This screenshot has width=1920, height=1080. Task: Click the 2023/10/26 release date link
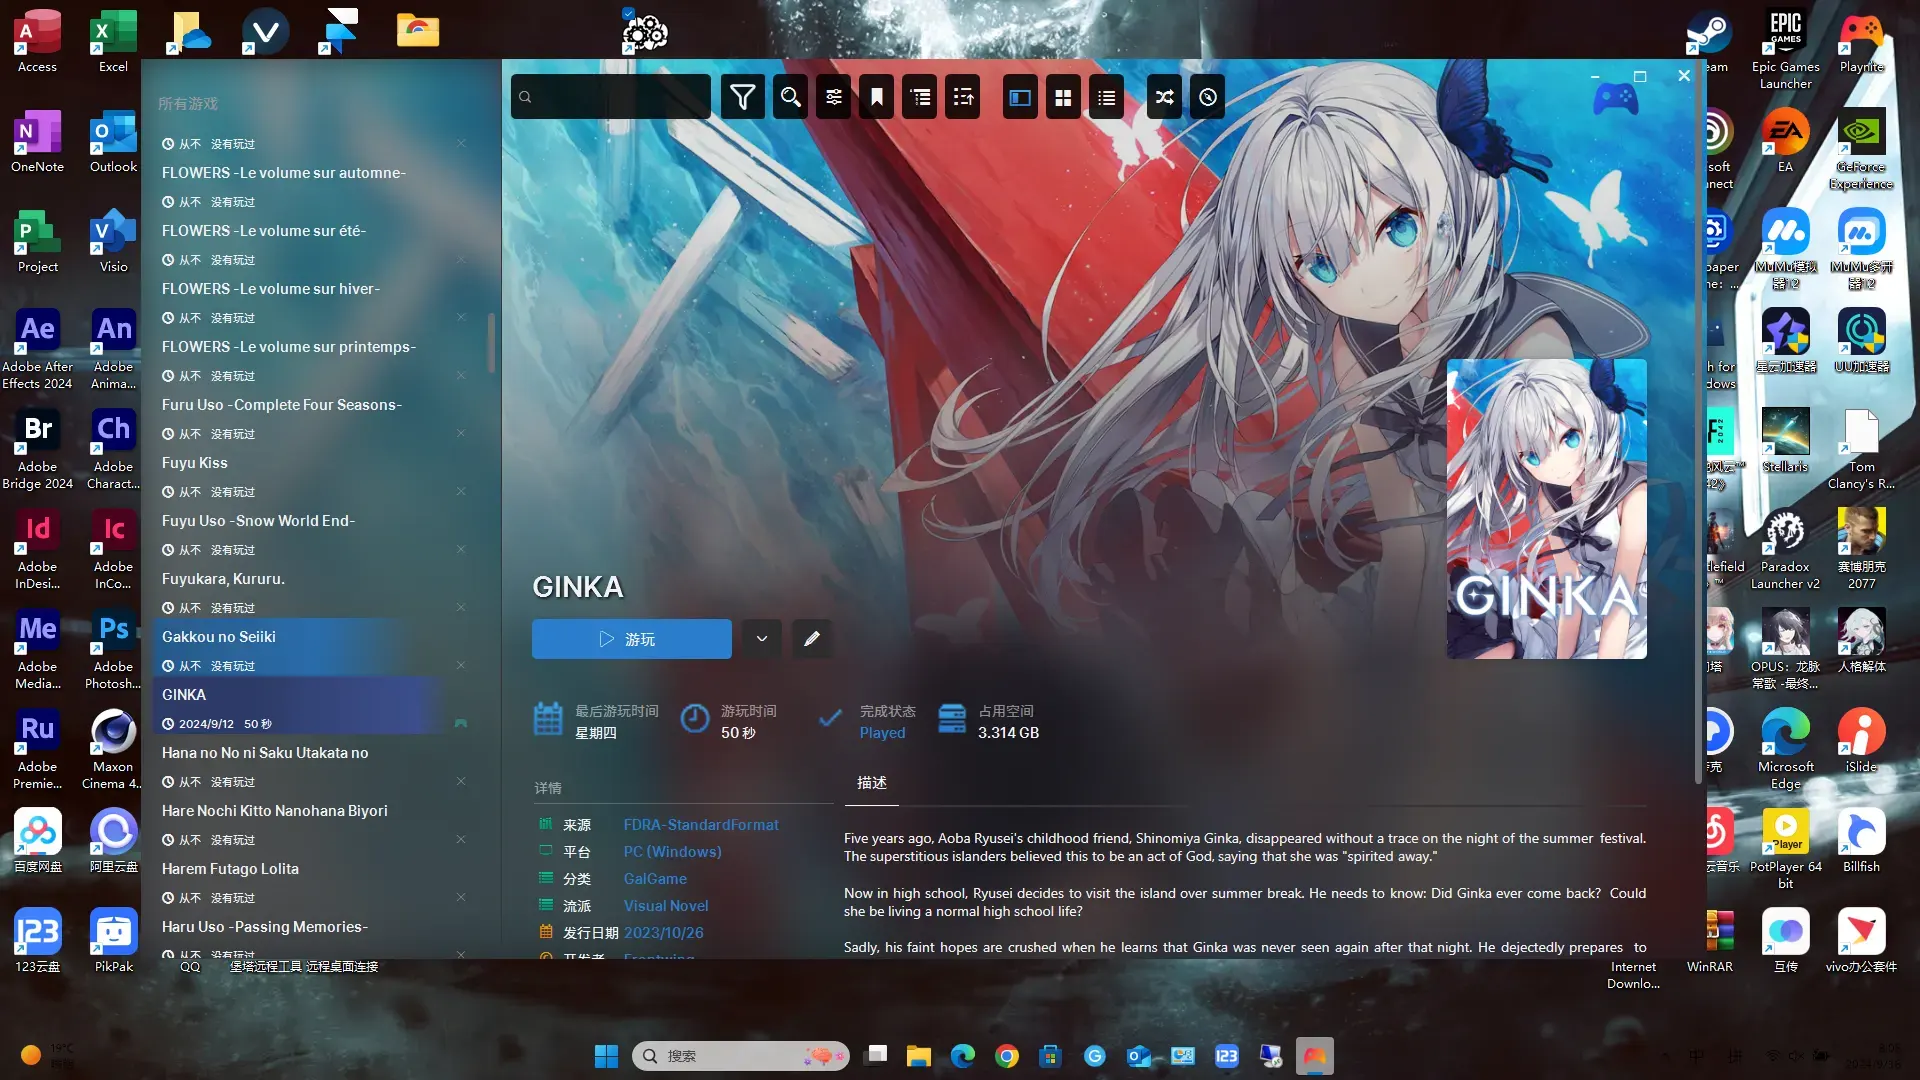click(x=664, y=933)
